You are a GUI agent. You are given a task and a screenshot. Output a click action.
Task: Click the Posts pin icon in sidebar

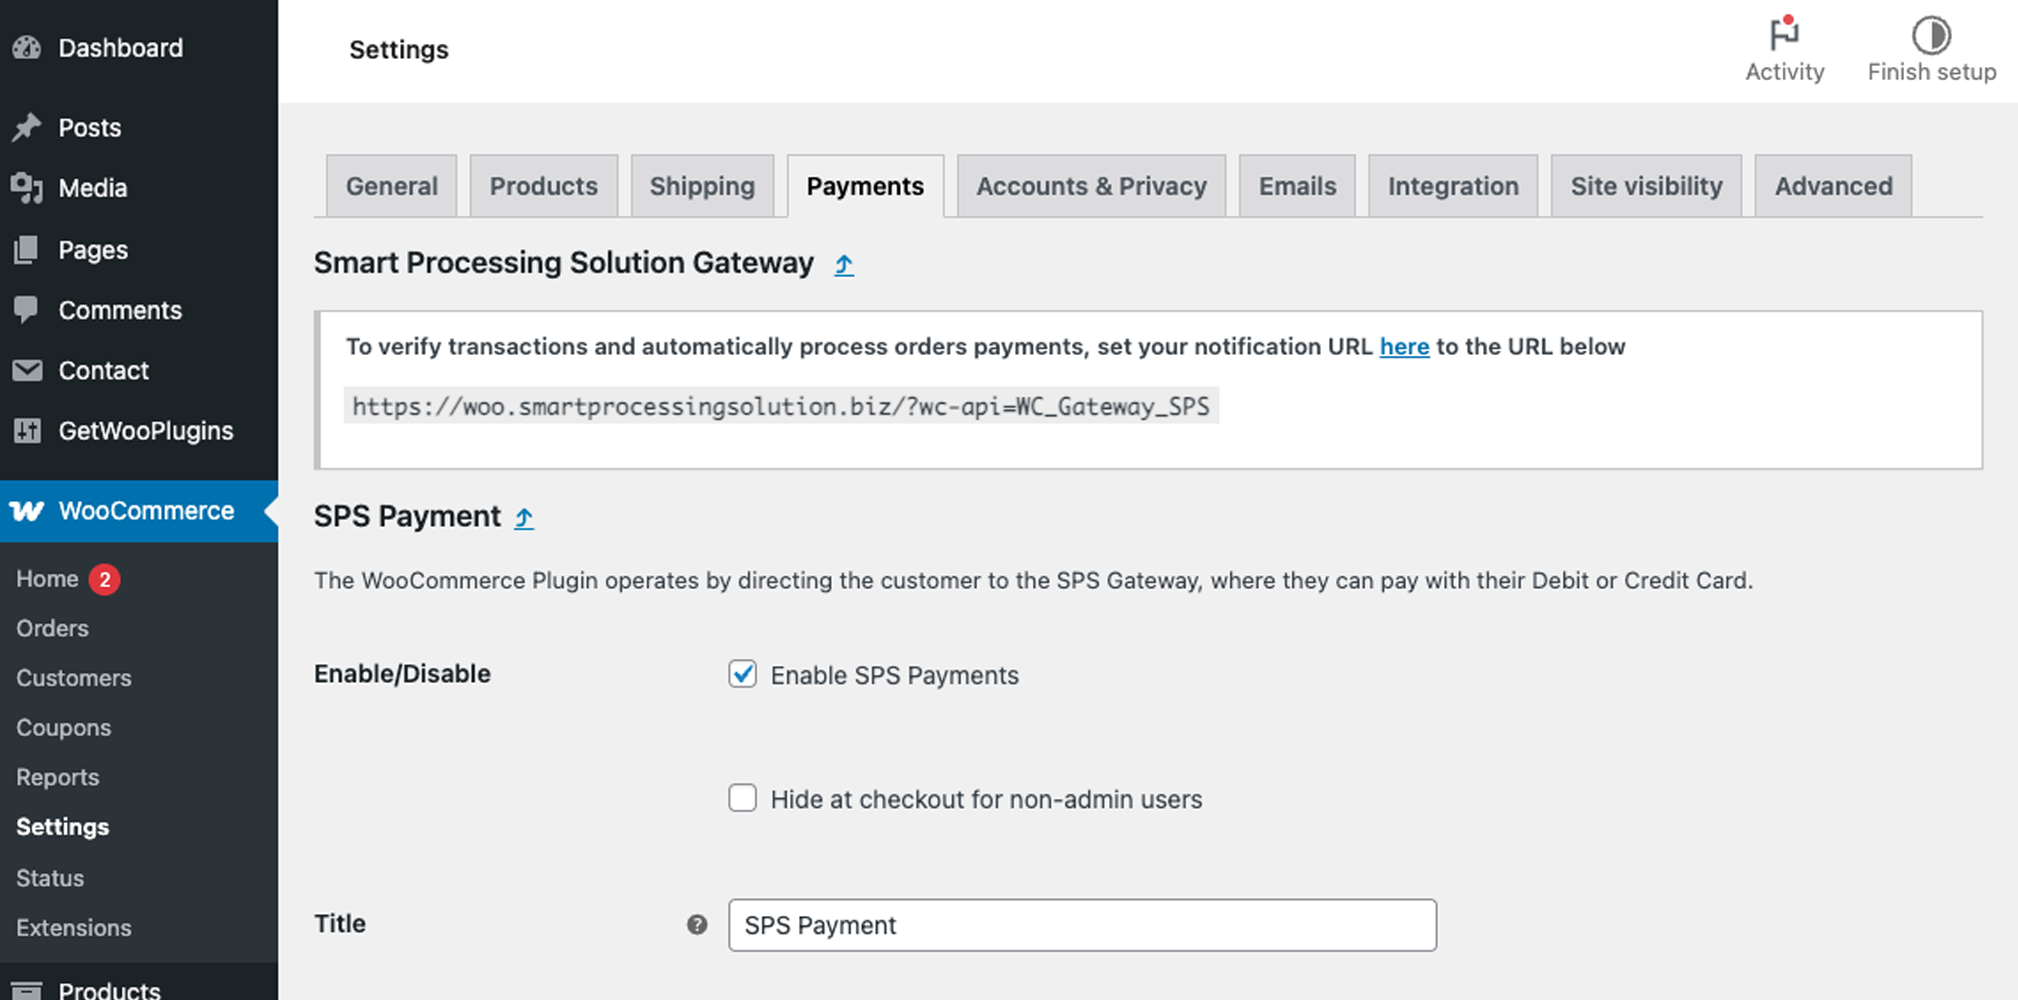[27, 127]
